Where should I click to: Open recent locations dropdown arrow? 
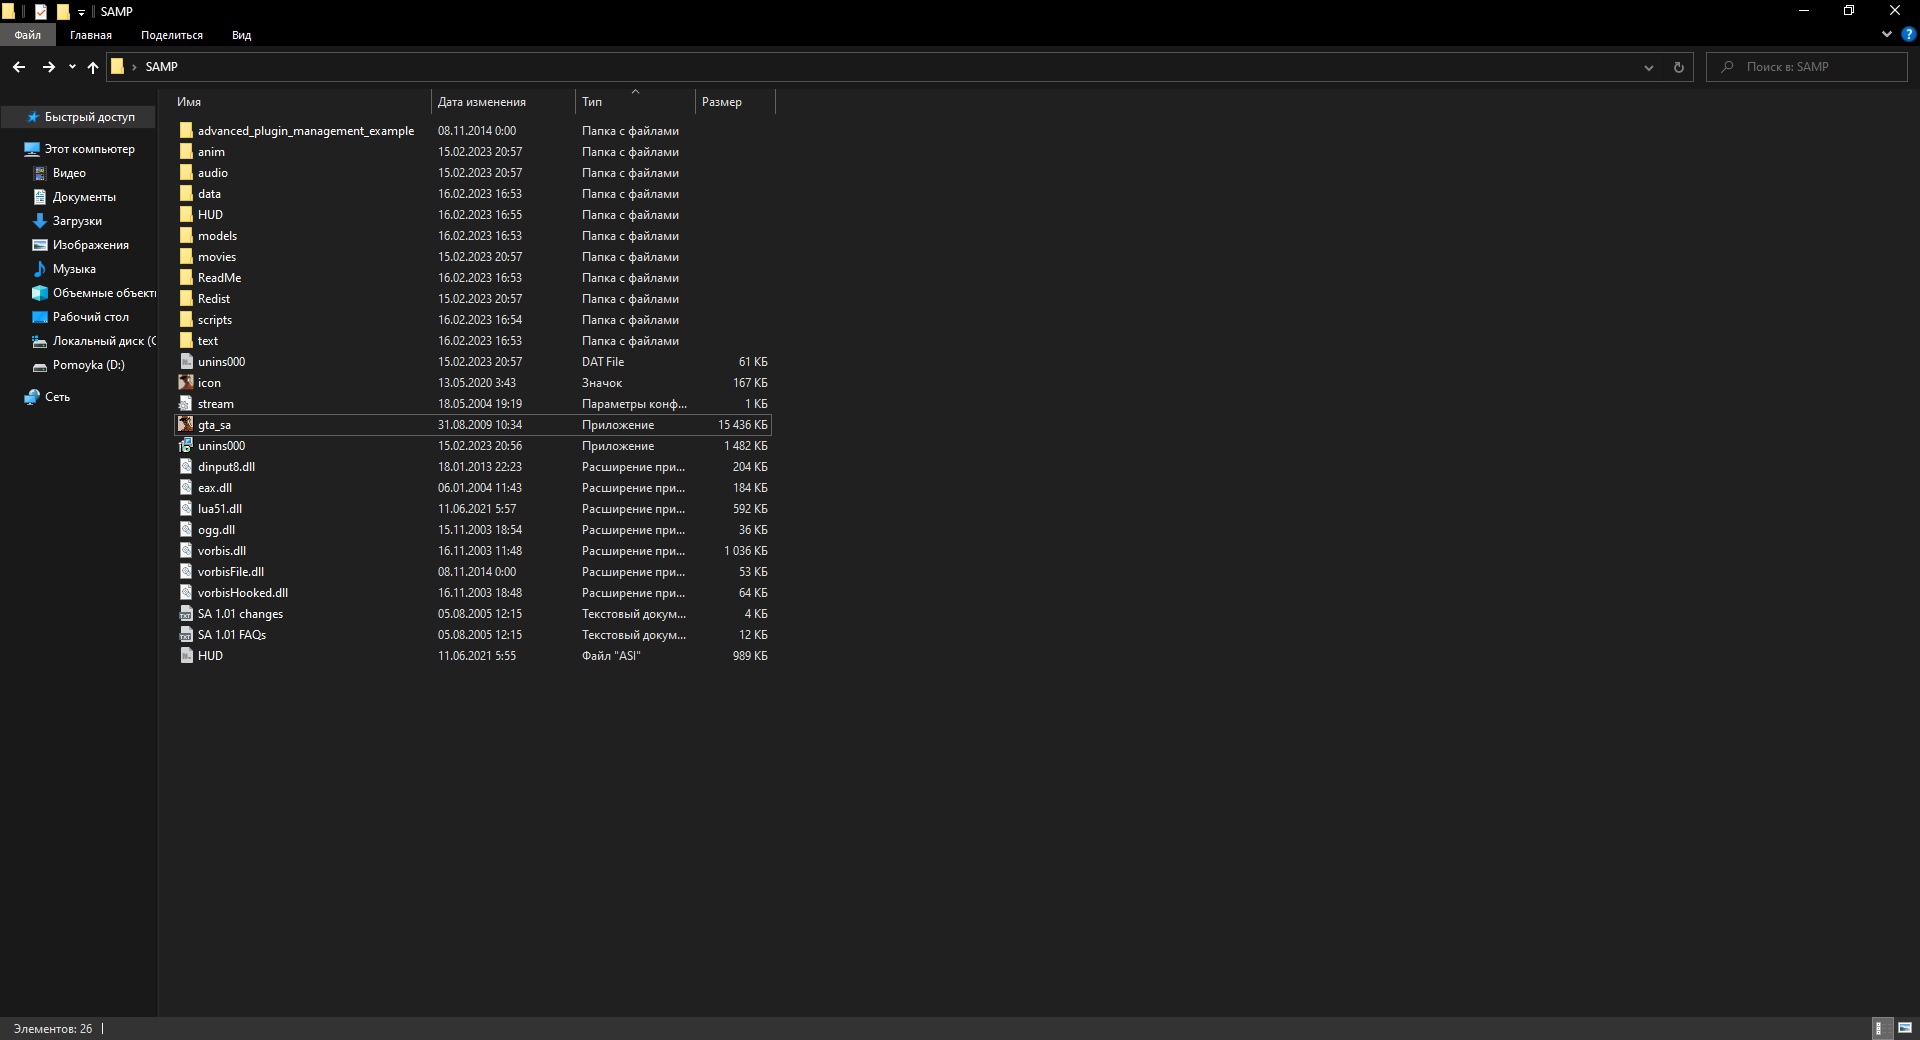(72, 67)
